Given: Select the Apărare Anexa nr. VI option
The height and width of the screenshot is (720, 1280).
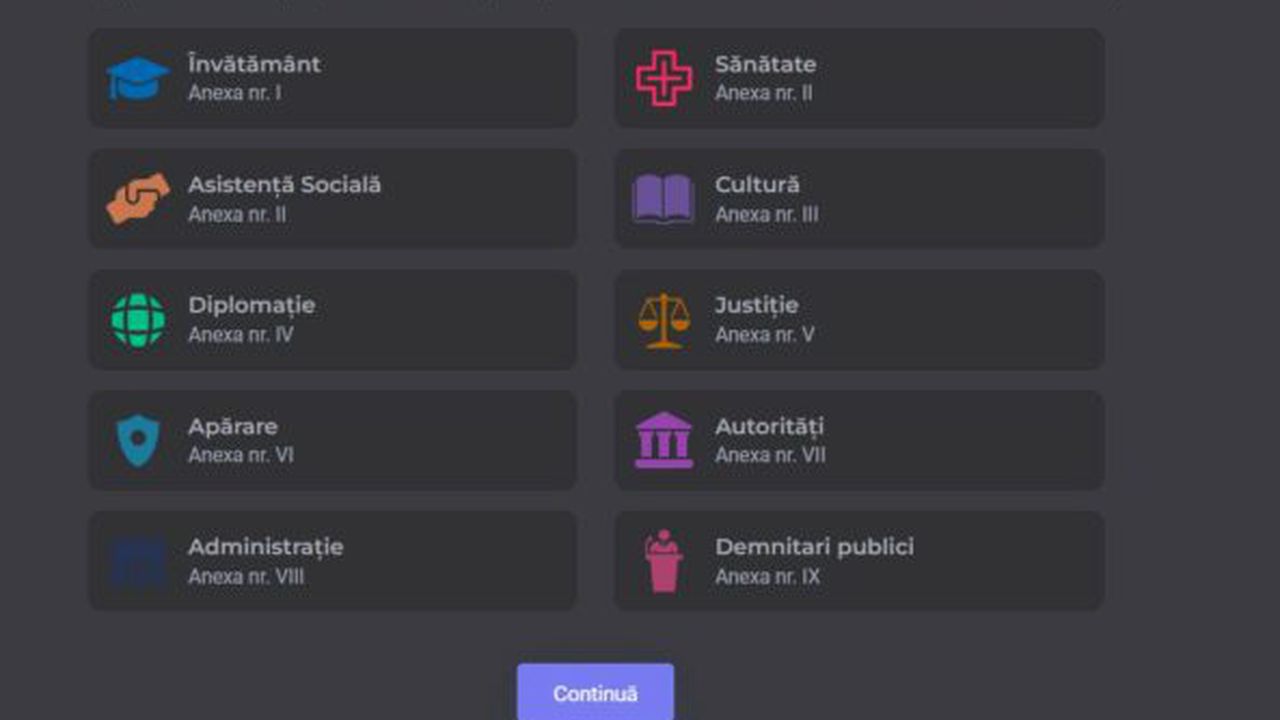Looking at the screenshot, I should pos(333,441).
